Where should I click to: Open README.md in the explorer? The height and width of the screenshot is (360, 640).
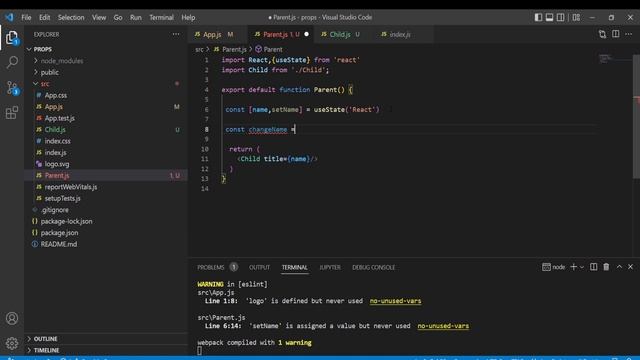coord(105,244)
